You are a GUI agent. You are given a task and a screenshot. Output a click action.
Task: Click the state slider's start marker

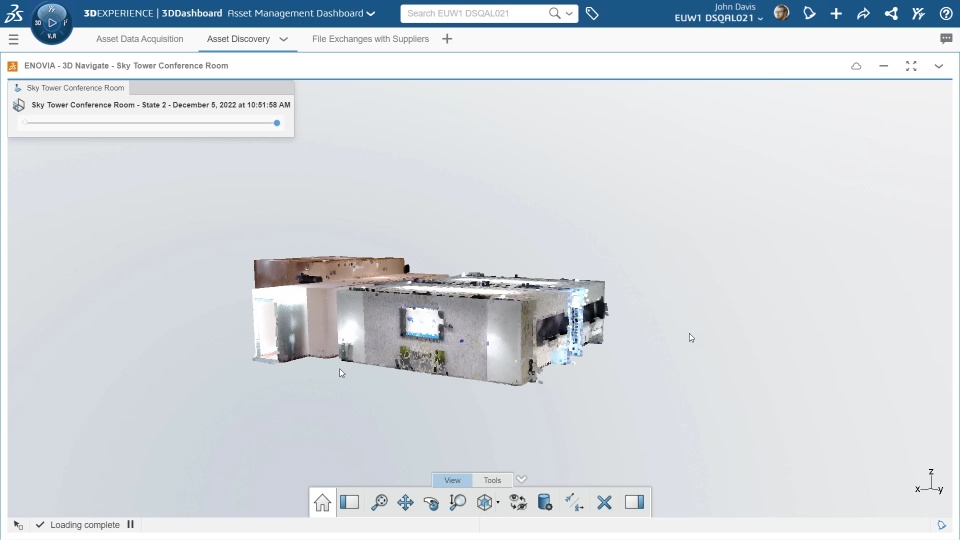coord(24,123)
